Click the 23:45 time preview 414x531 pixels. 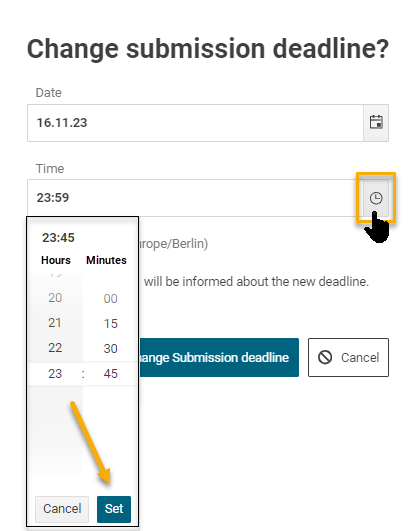pyautogui.click(x=58, y=238)
